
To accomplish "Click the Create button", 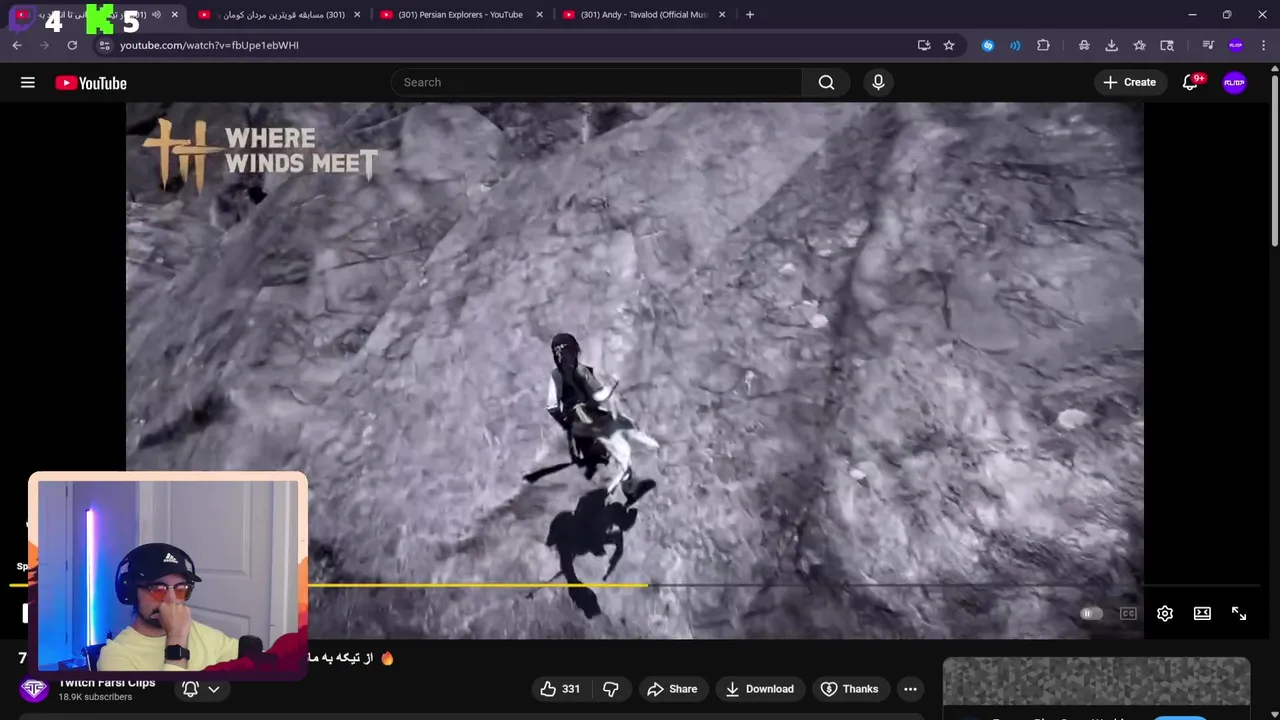I will point(1130,82).
